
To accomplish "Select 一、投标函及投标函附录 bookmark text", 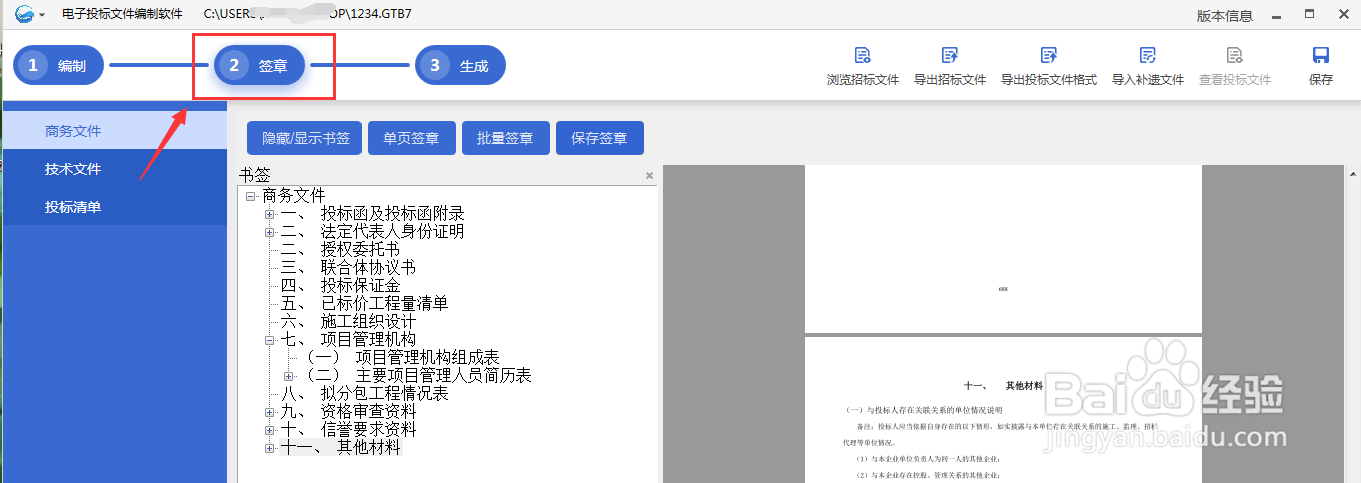I will coord(372,214).
